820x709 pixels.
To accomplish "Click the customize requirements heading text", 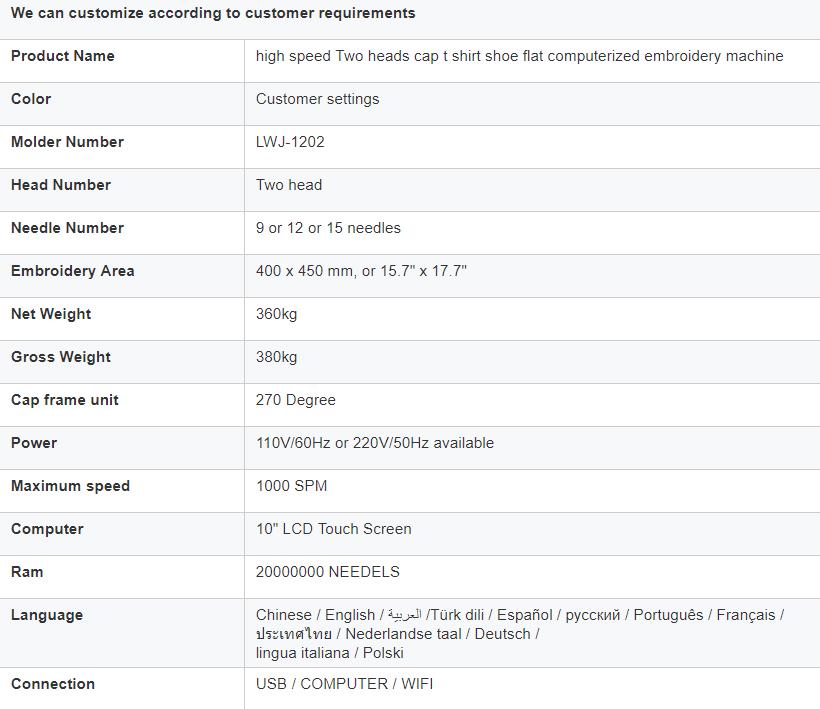I will pos(213,13).
